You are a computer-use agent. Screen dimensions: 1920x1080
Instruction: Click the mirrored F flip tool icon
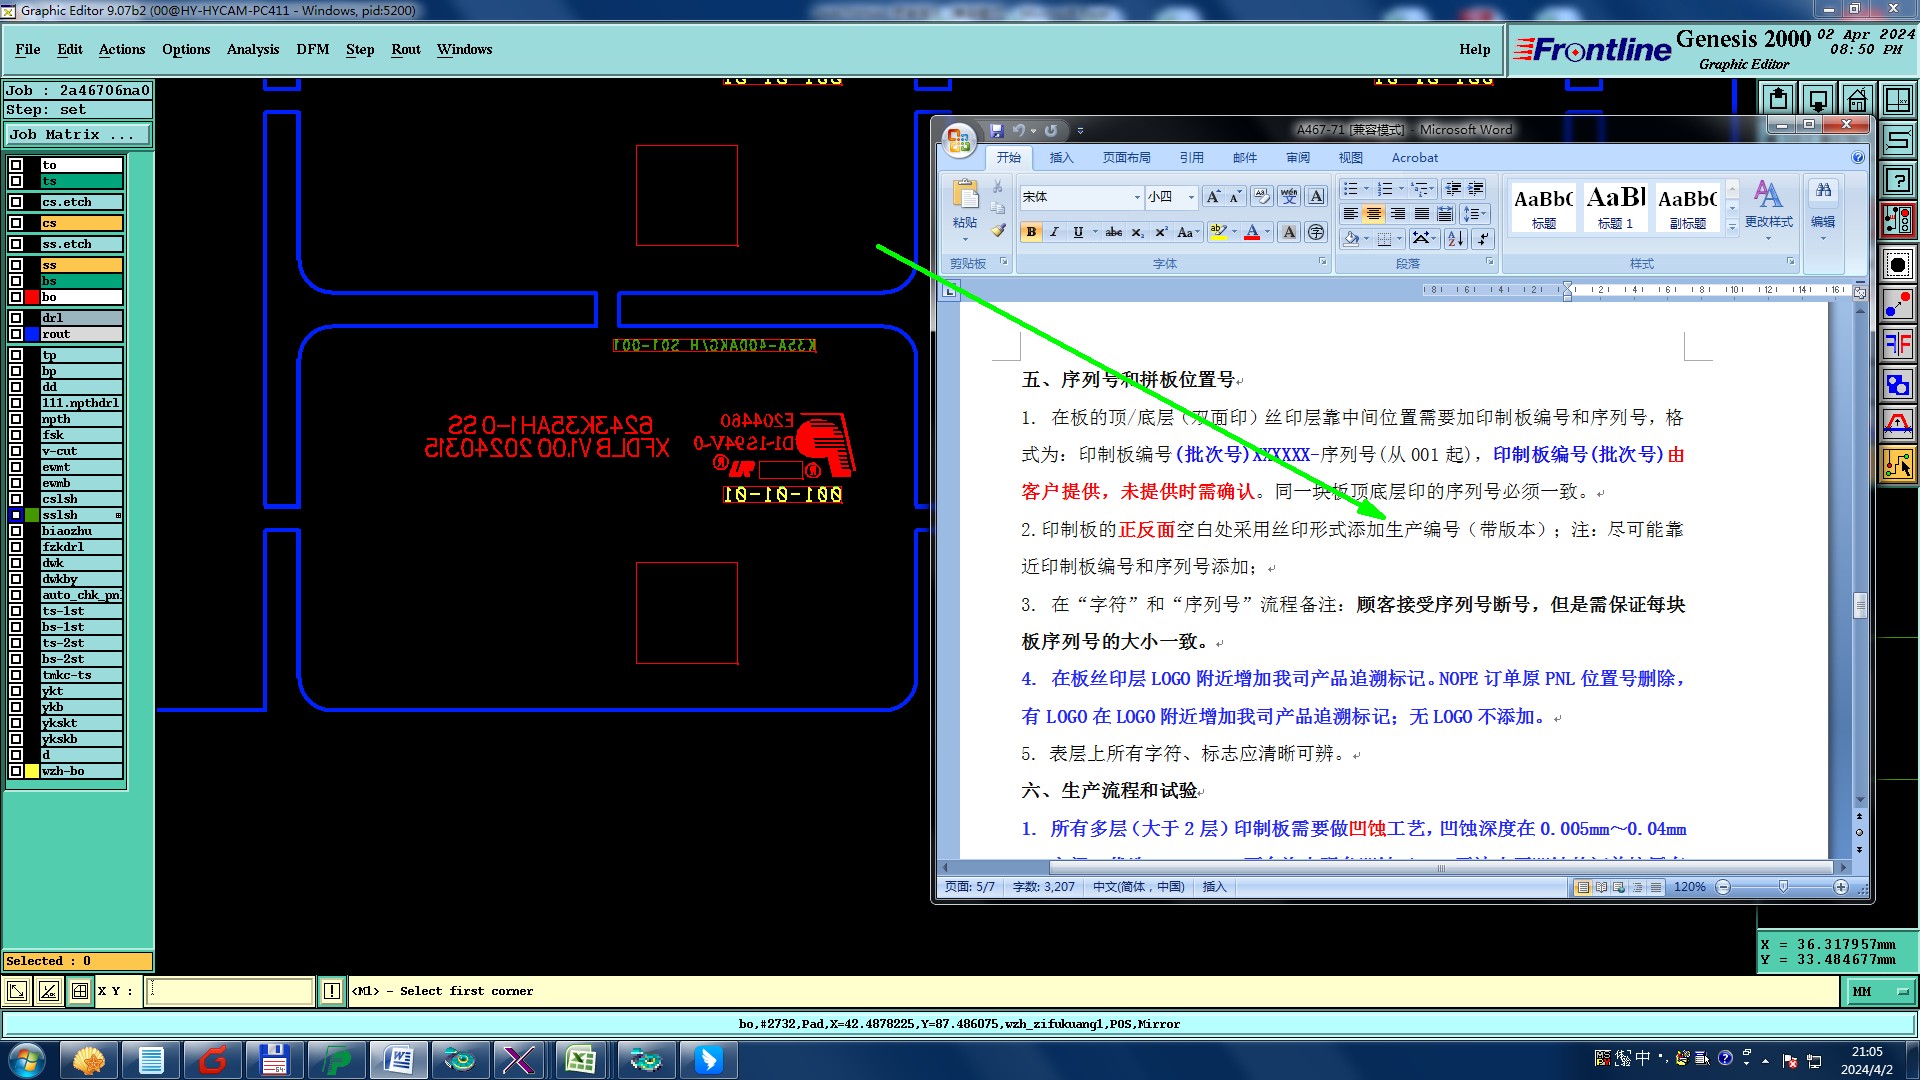pyautogui.click(x=1897, y=344)
